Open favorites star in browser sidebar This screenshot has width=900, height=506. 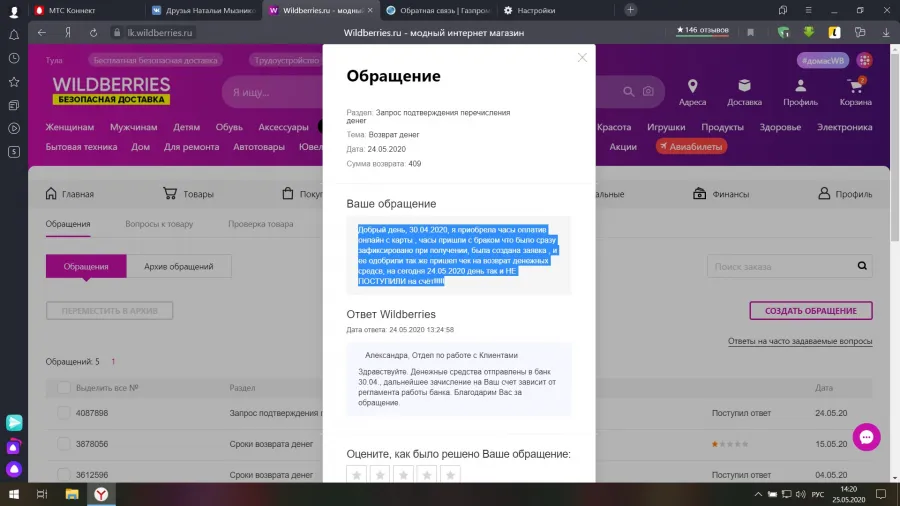14,82
